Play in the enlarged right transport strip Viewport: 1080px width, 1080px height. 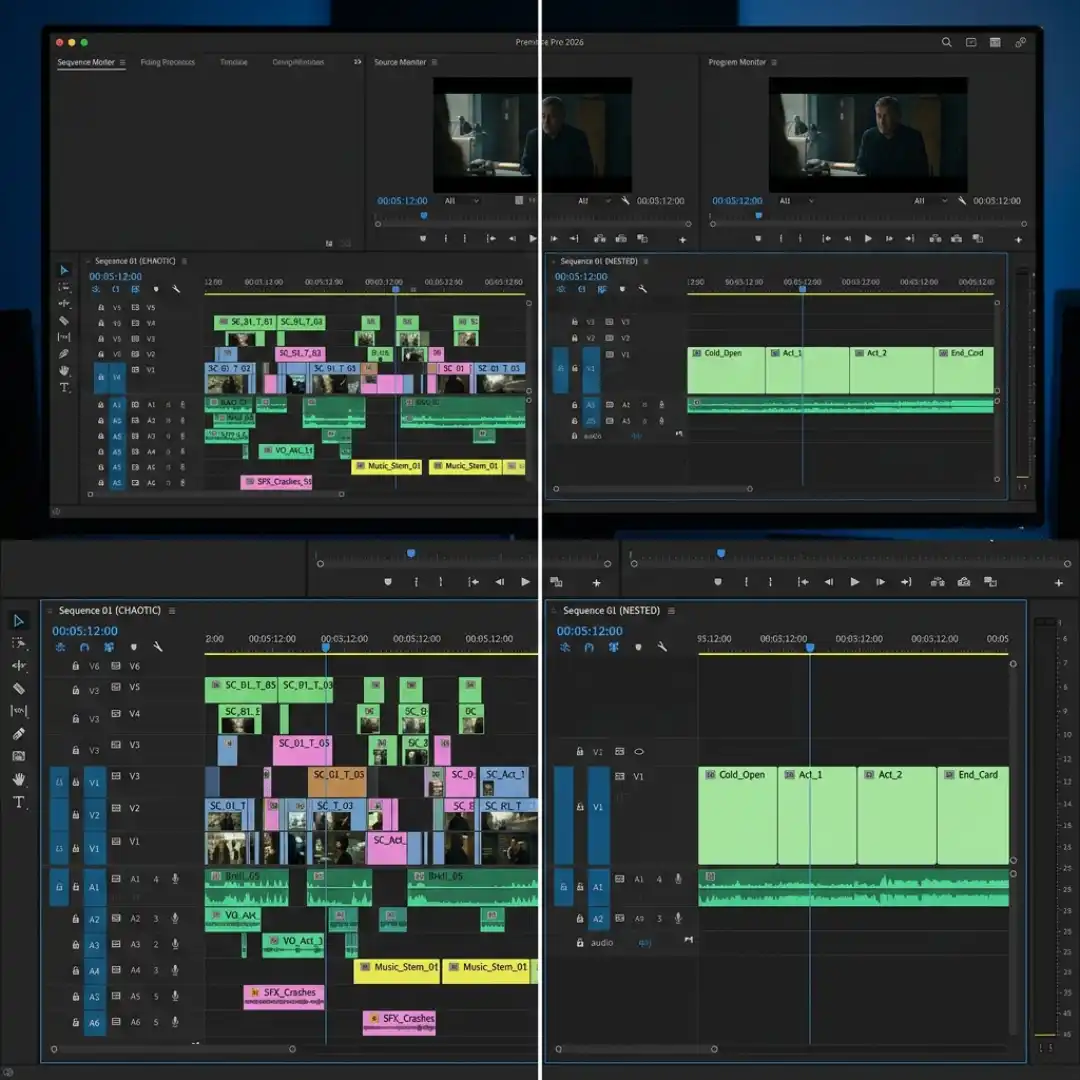coord(855,582)
